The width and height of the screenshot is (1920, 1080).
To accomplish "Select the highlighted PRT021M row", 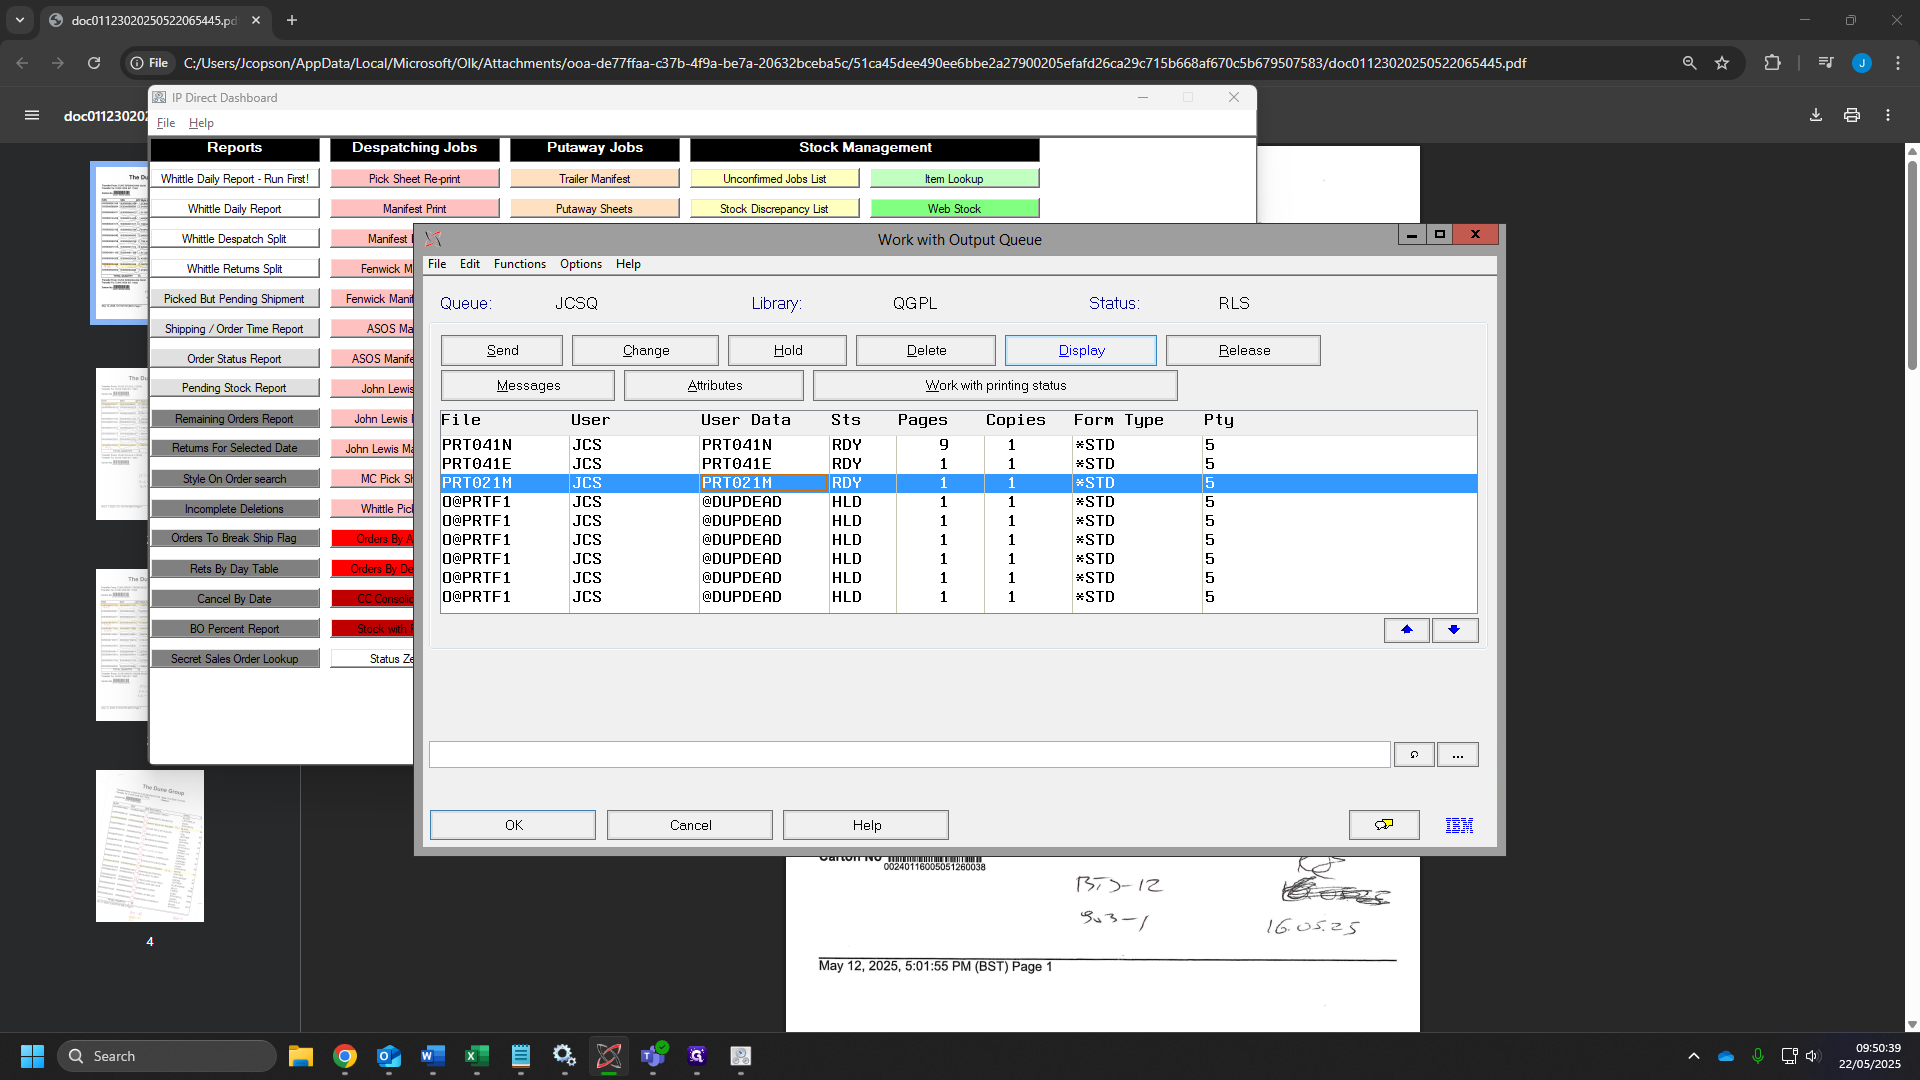I will pyautogui.click(x=958, y=483).
